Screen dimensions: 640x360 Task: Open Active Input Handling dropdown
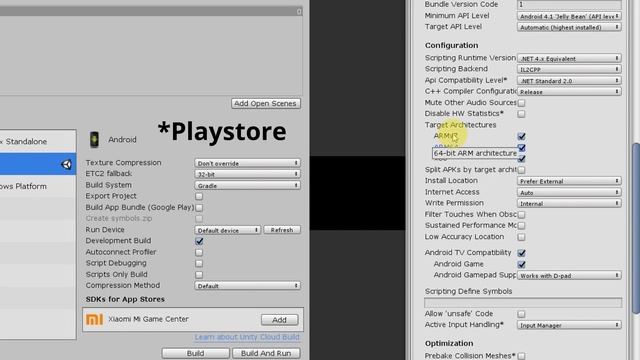point(569,325)
